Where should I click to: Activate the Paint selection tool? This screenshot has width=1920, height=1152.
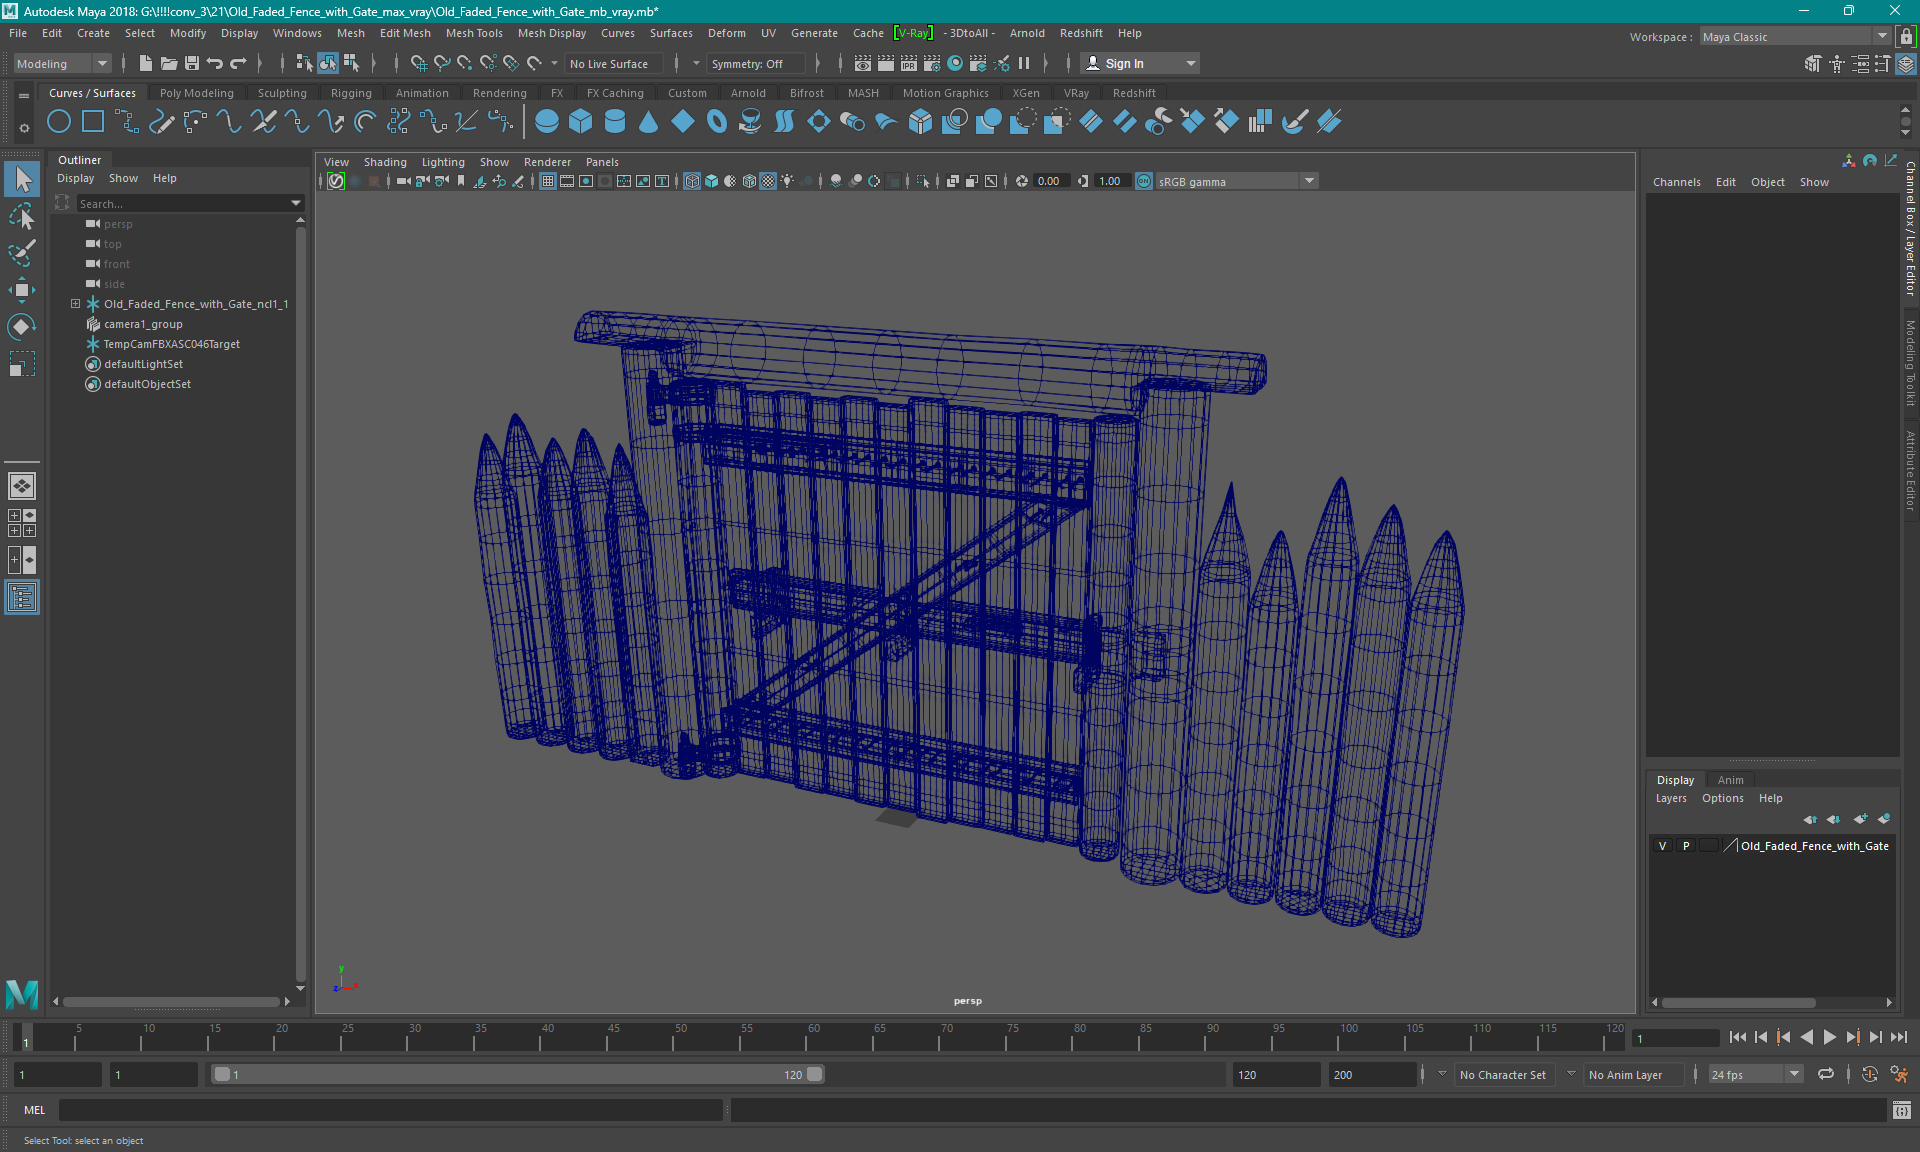pos(22,253)
